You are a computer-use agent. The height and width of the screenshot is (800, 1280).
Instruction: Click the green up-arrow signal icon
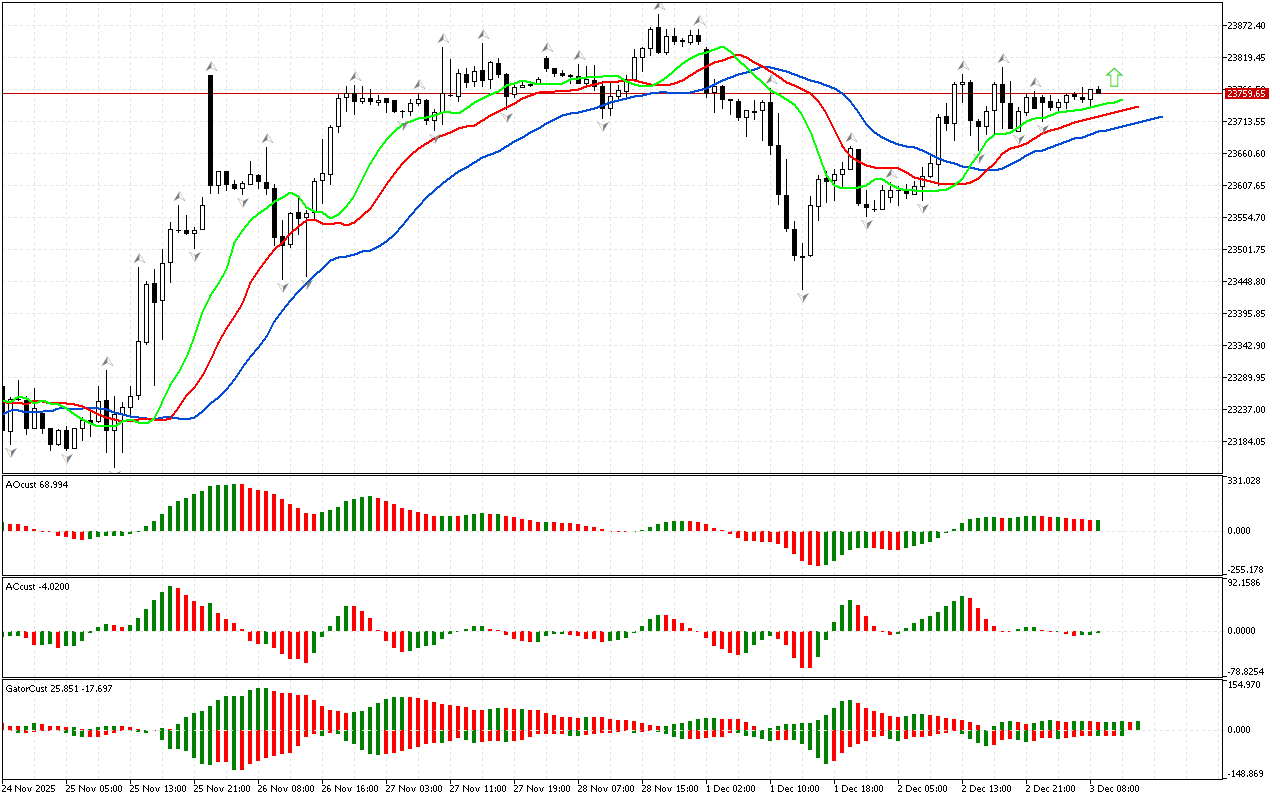(1114, 77)
